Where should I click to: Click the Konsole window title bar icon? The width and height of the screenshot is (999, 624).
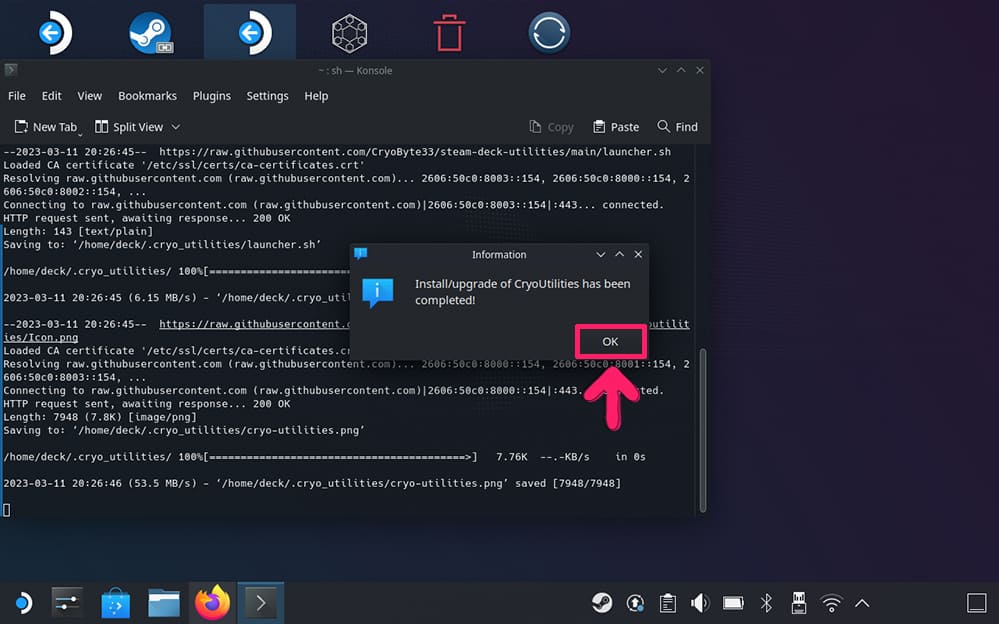click(10, 70)
